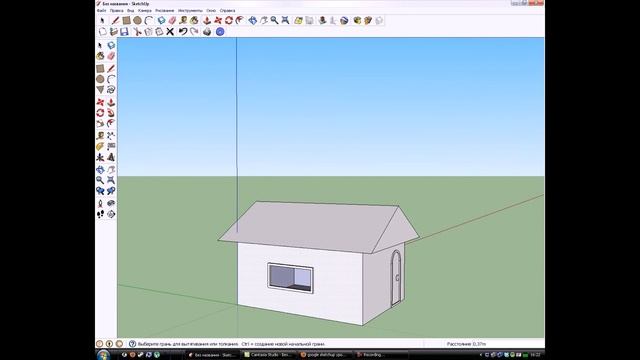Select the Protractor tool in left palette
The width and height of the screenshot is (640, 360).
click(x=100, y=146)
